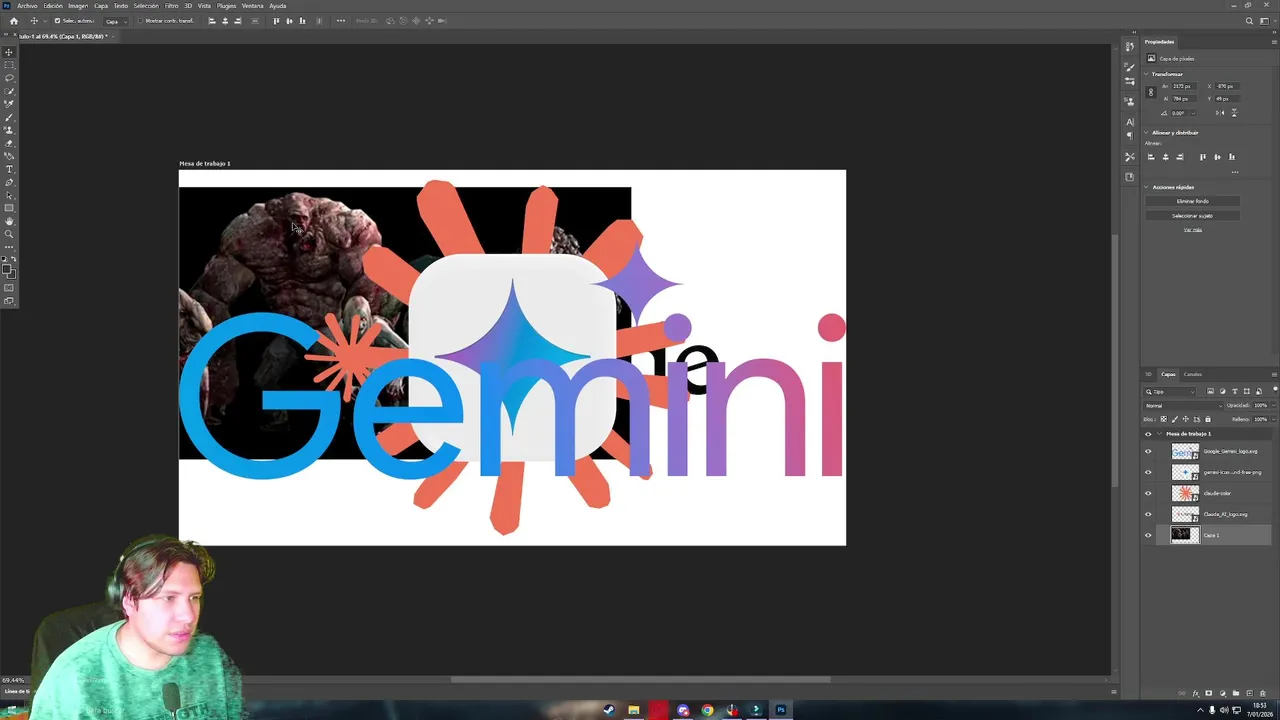Select Capa 1 layer thumbnail
The width and height of the screenshot is (1280, 720).
[x=1185, y=535]
